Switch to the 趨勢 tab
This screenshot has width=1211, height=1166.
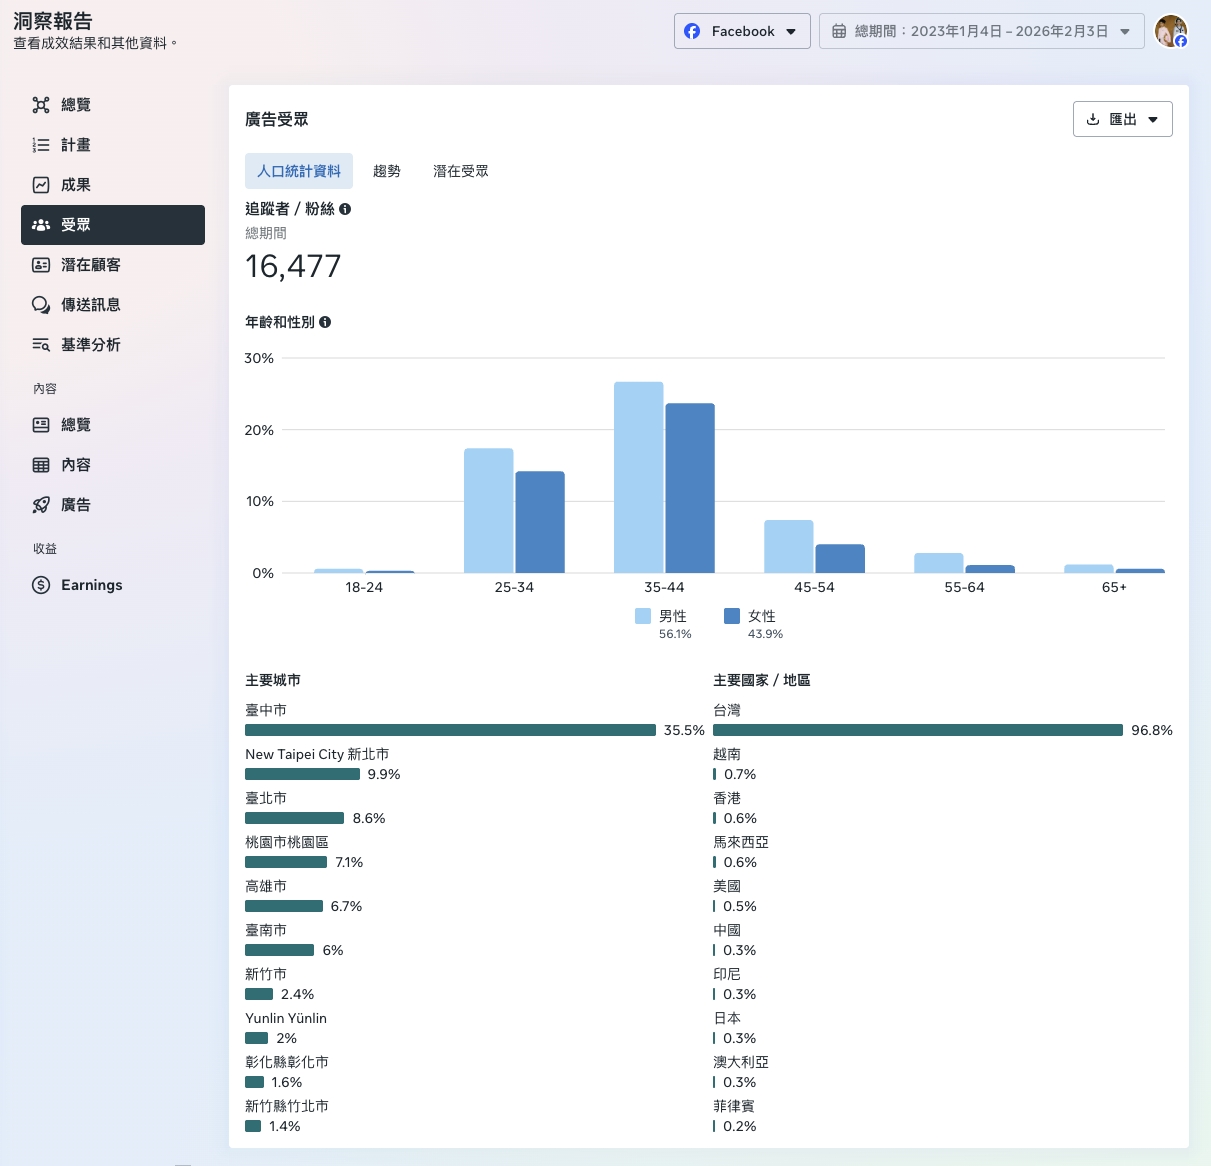tap(387, 171)
